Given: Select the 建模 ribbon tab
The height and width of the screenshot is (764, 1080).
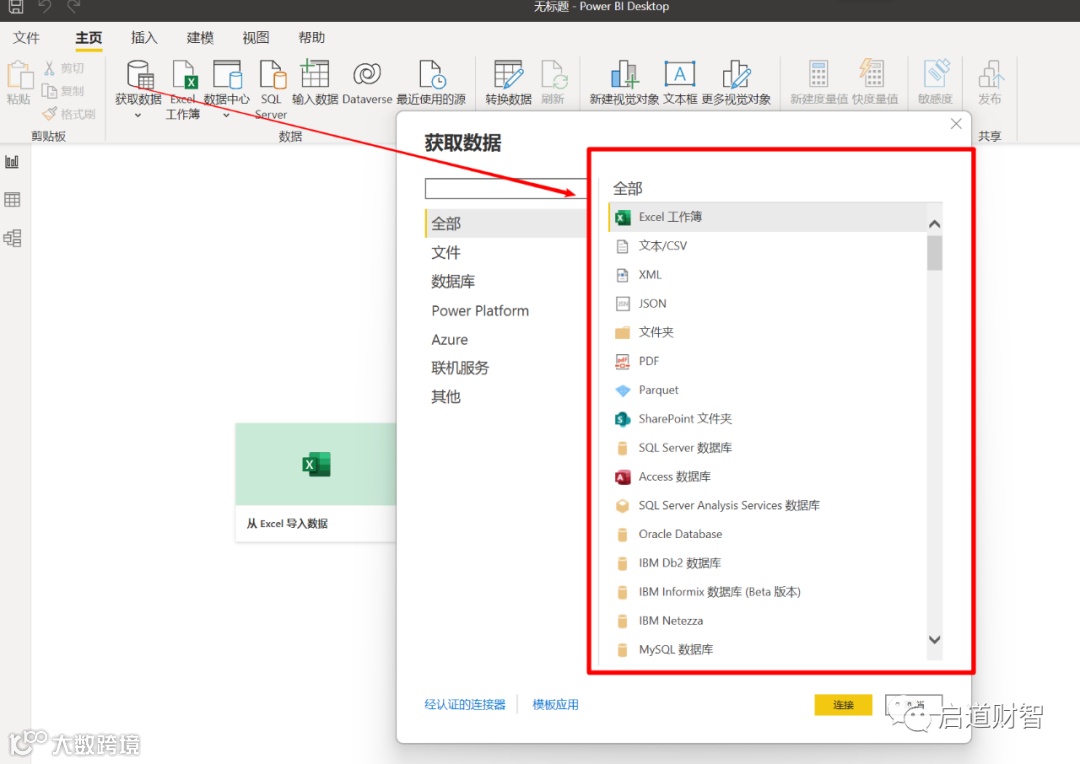Looking at the screenshot, I should 200,38.
